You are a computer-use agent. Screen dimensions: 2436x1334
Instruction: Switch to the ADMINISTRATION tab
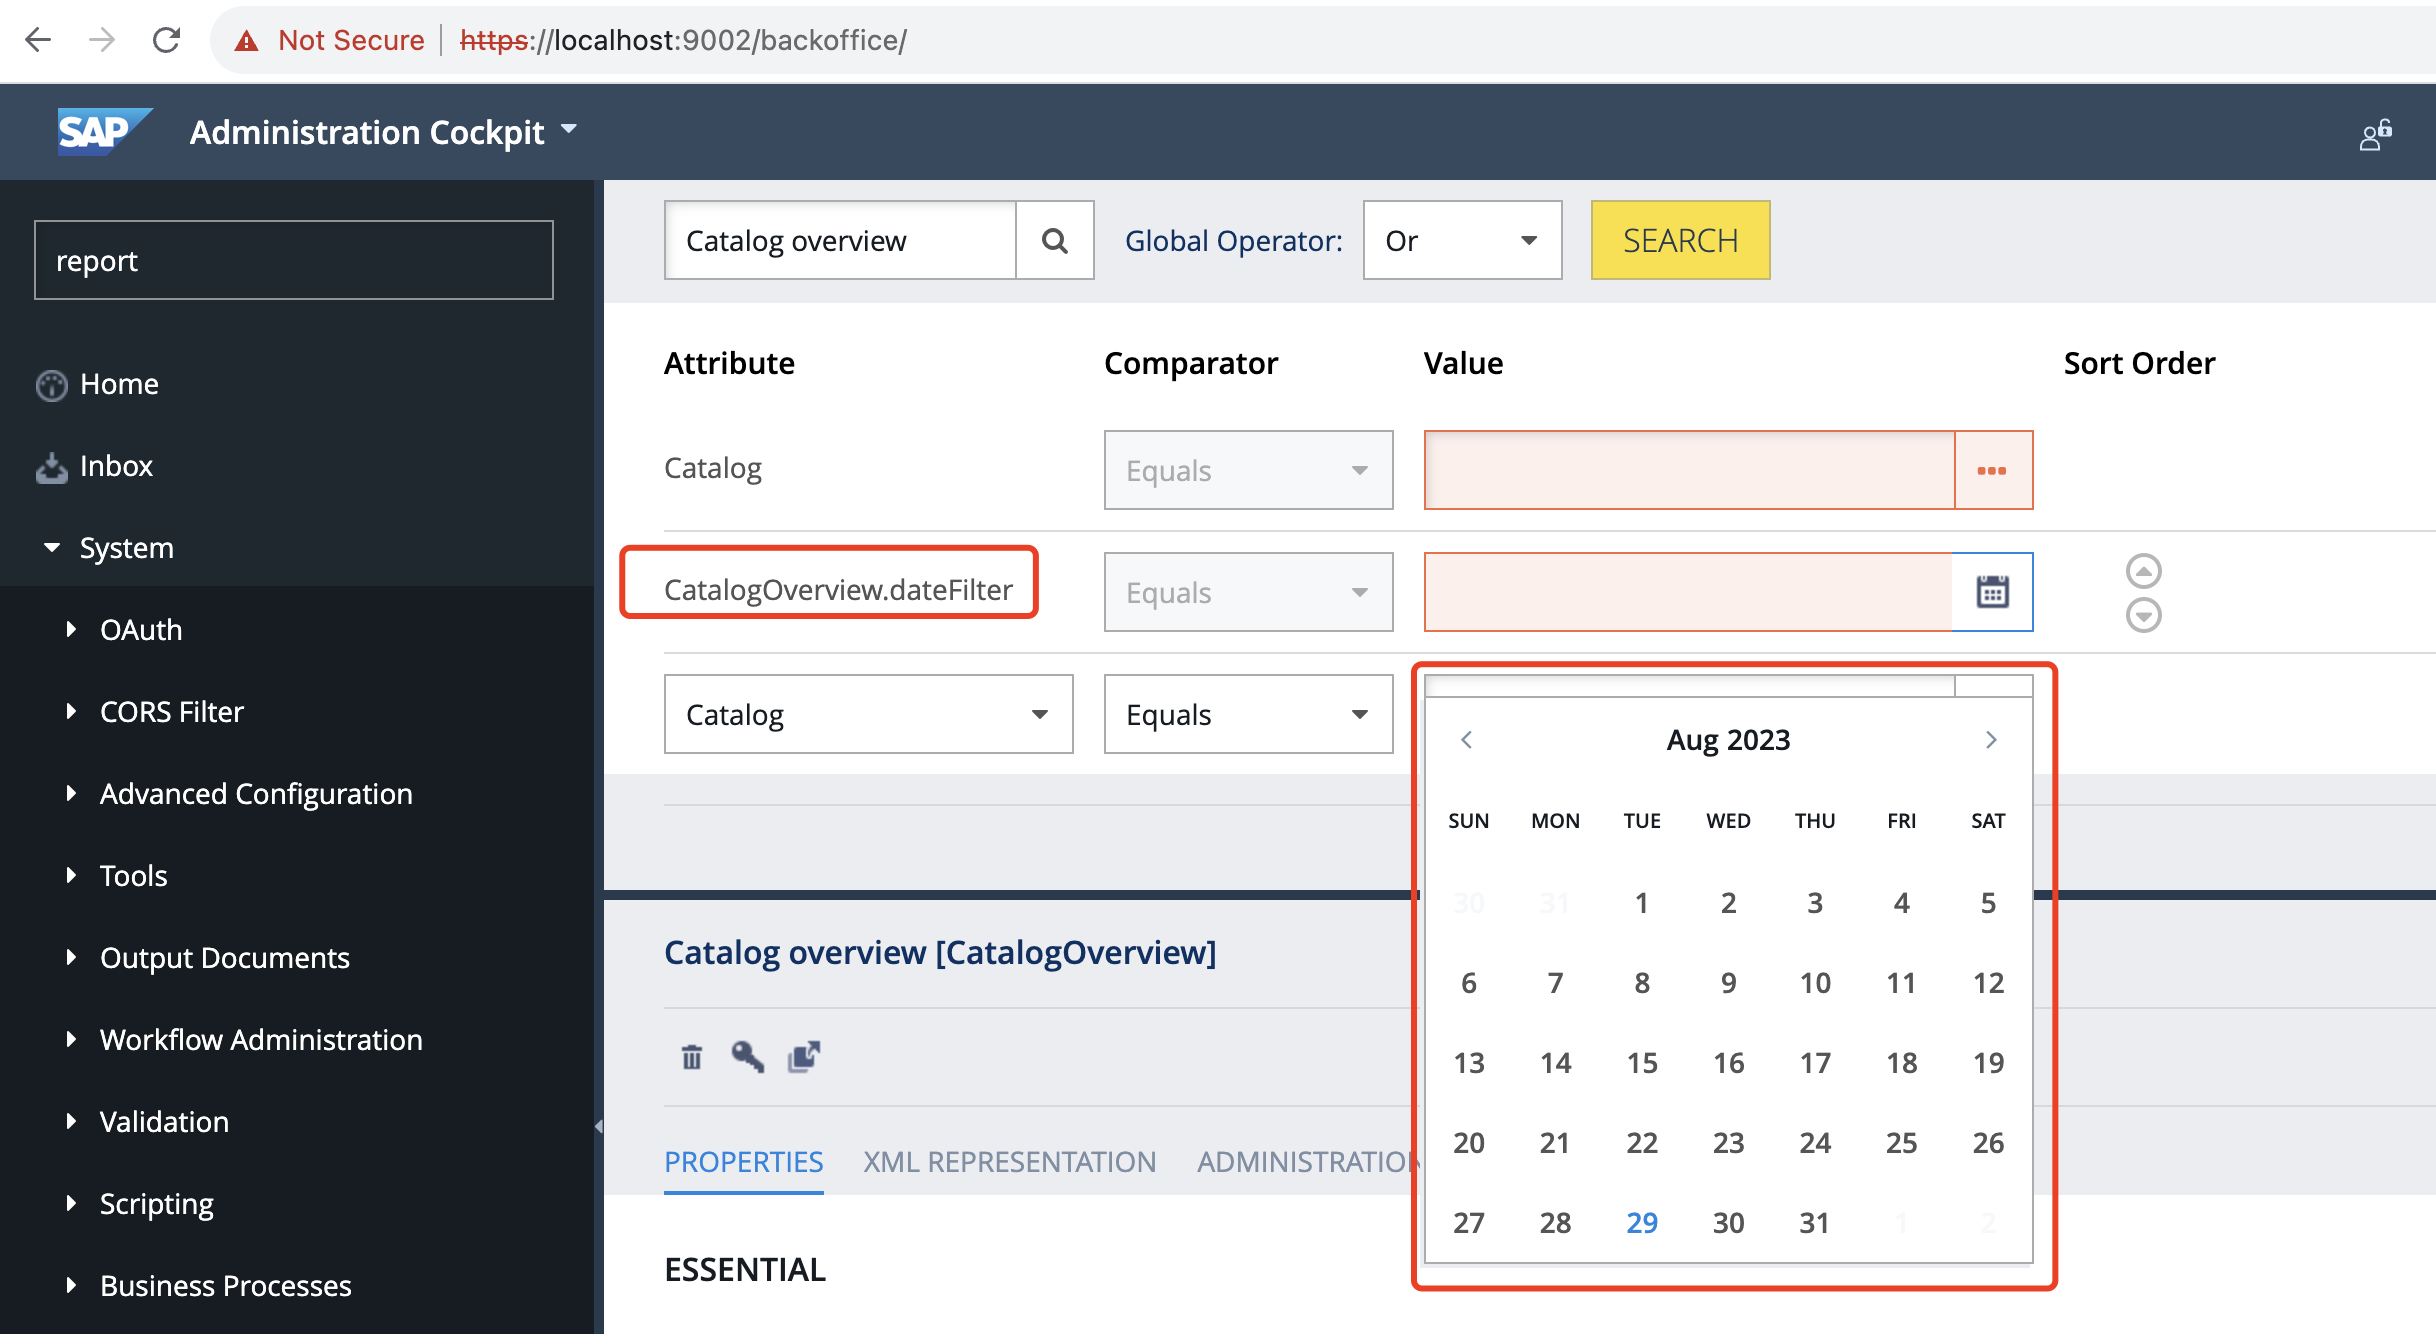coord(1307,1162)
